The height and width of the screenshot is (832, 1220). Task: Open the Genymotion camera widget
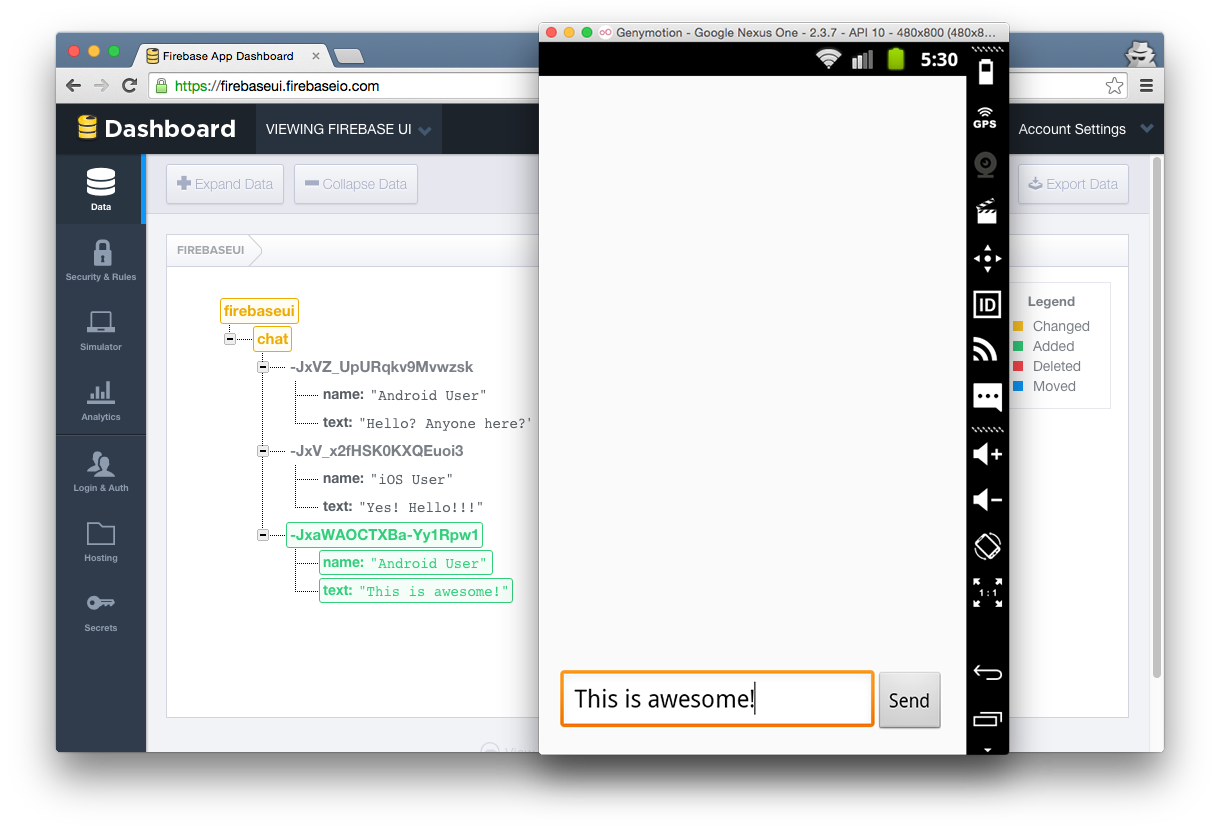986,164
